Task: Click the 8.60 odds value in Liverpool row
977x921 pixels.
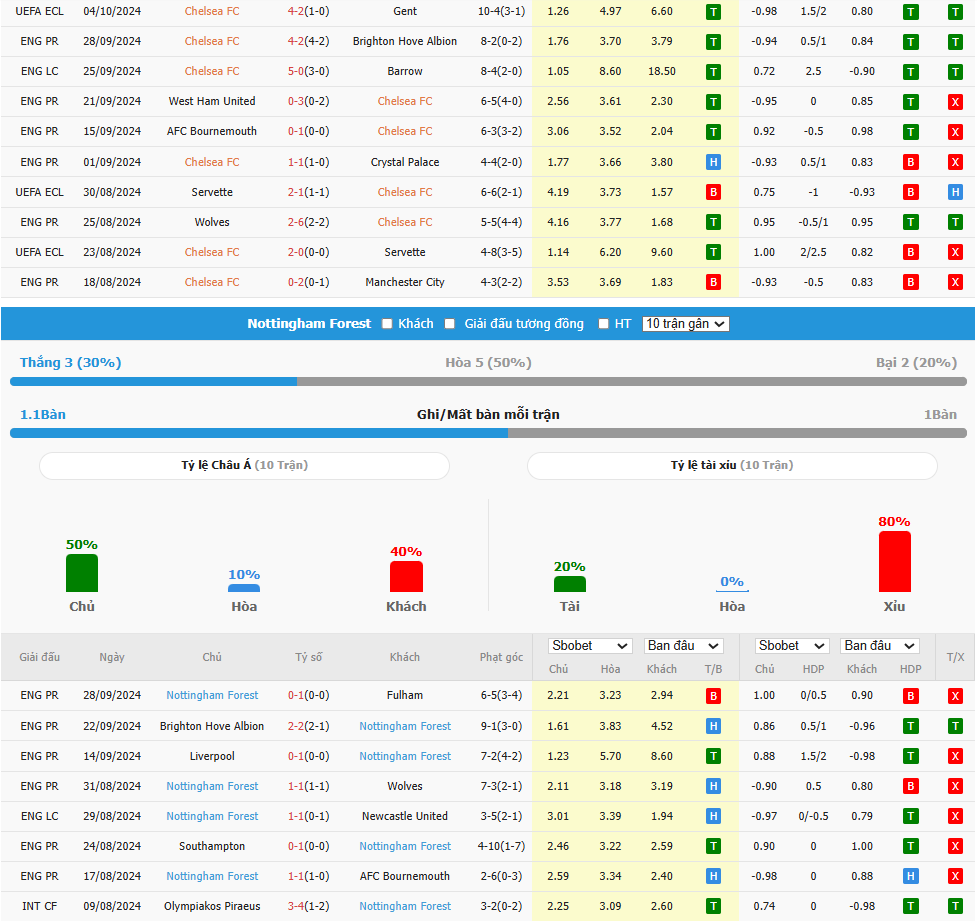Action: tap(662, 756)
